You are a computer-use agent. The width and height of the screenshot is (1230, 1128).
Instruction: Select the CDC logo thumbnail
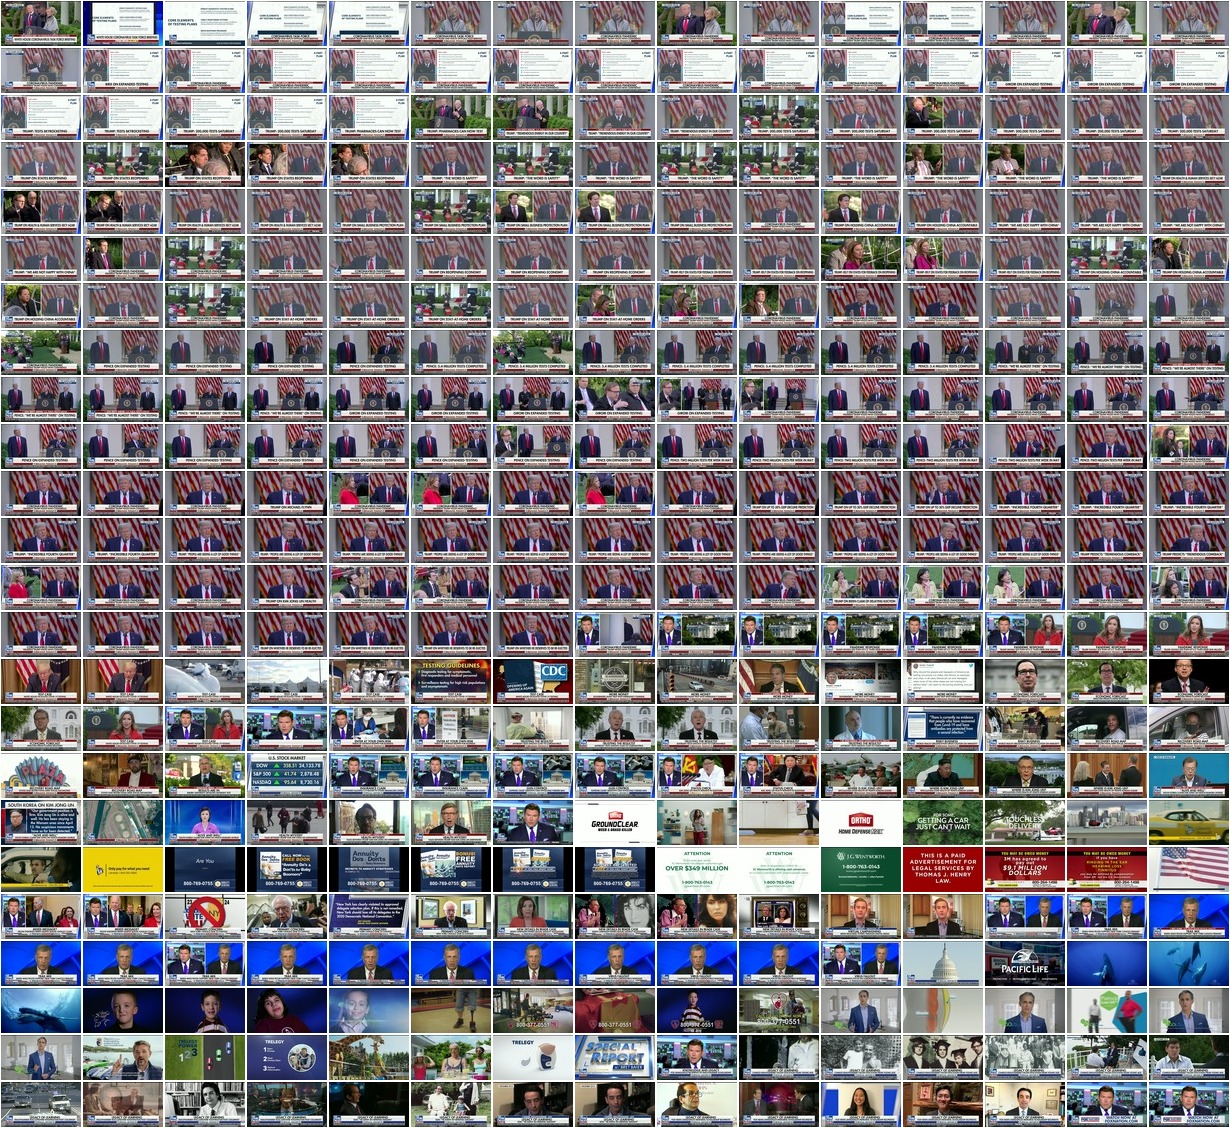point(533,679)
